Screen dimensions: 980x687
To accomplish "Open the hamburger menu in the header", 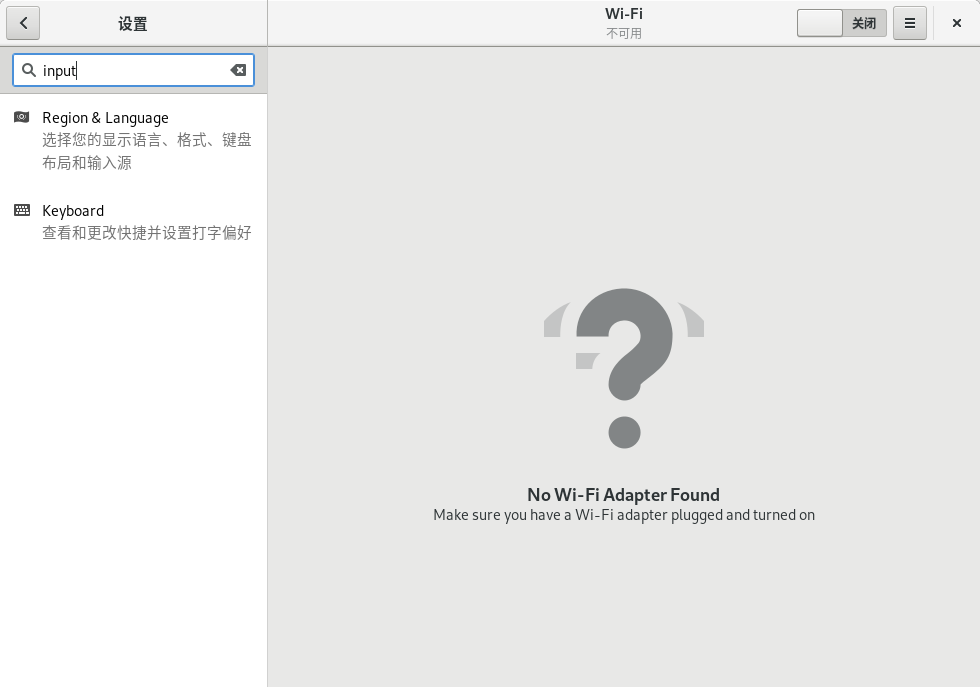I will point(909,23).
